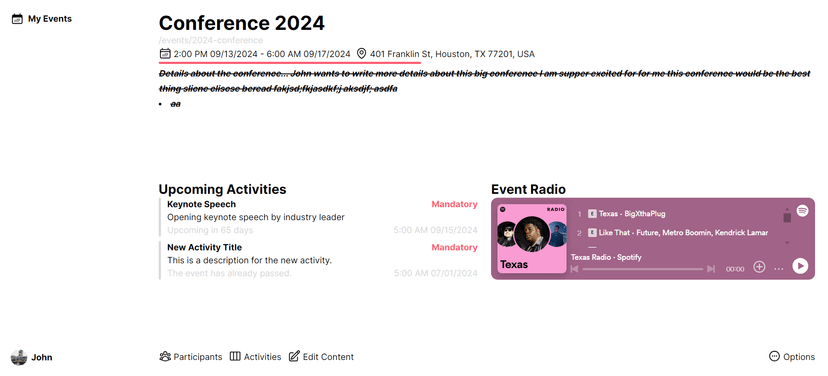Click the calendar icon next to event dates
The image size is (828, 376).
(x=165, y=53)
